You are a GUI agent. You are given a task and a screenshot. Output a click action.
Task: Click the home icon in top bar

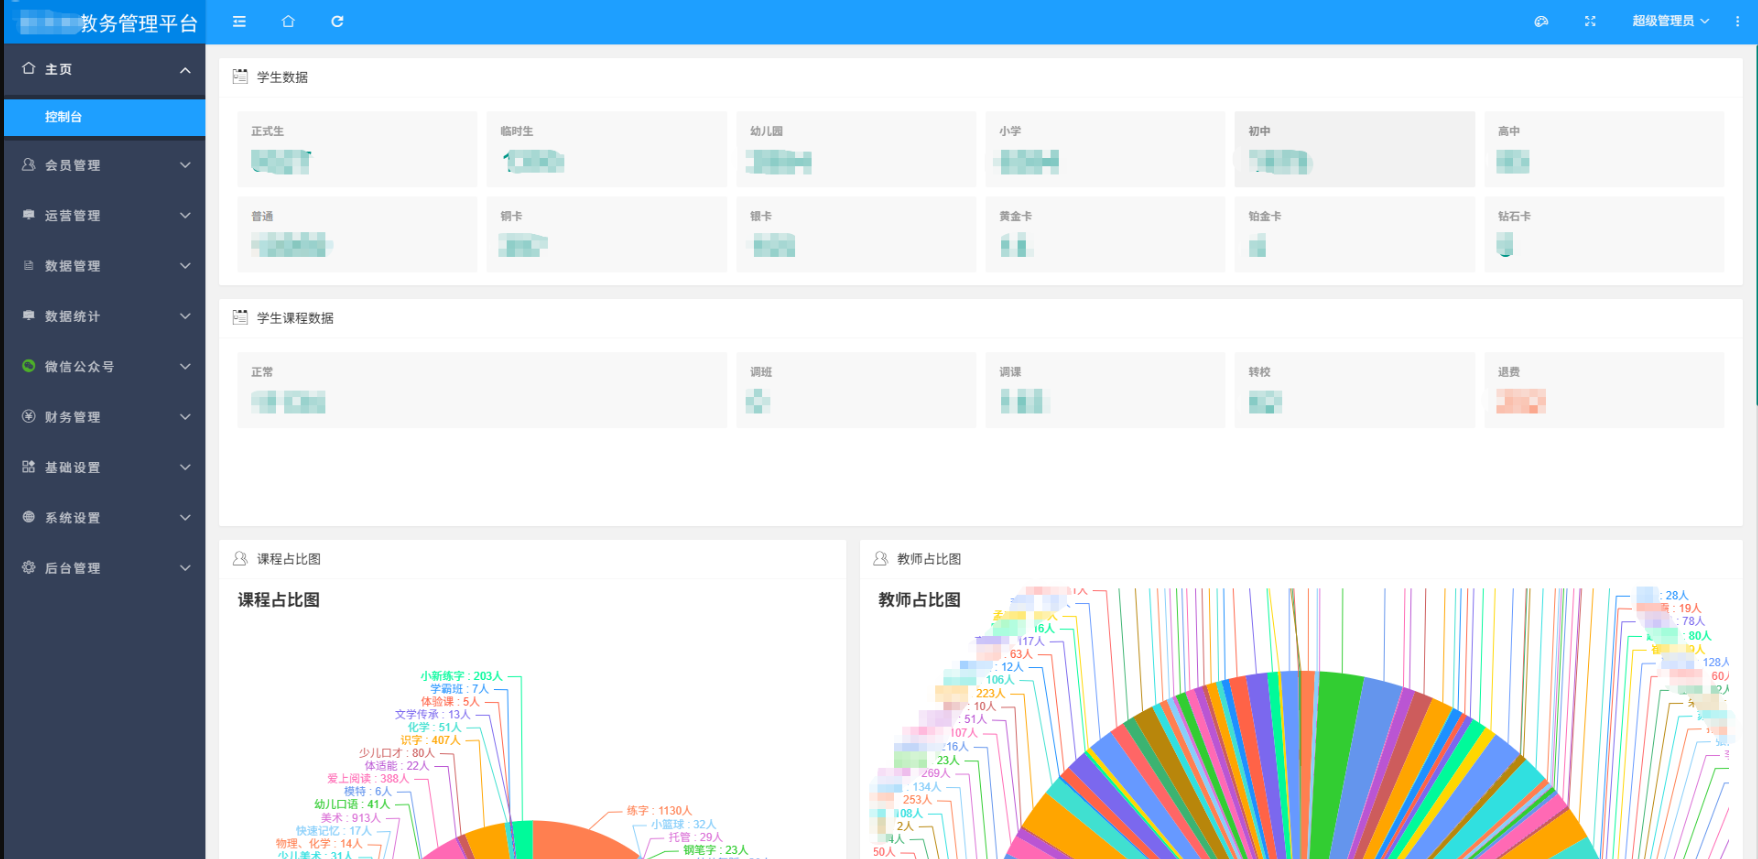288,21
